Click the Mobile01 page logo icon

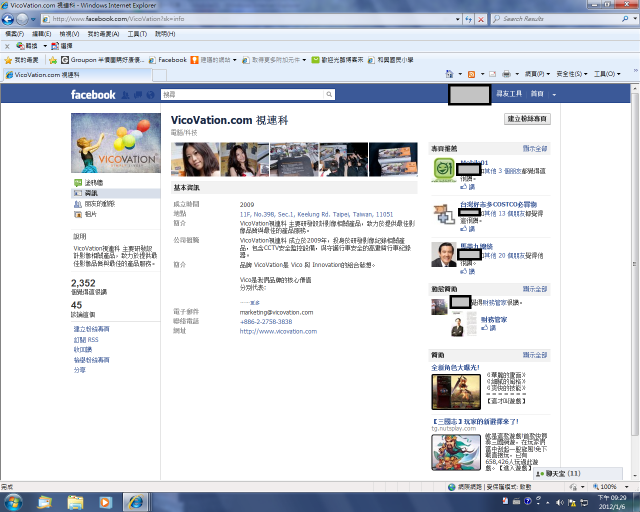444,169
